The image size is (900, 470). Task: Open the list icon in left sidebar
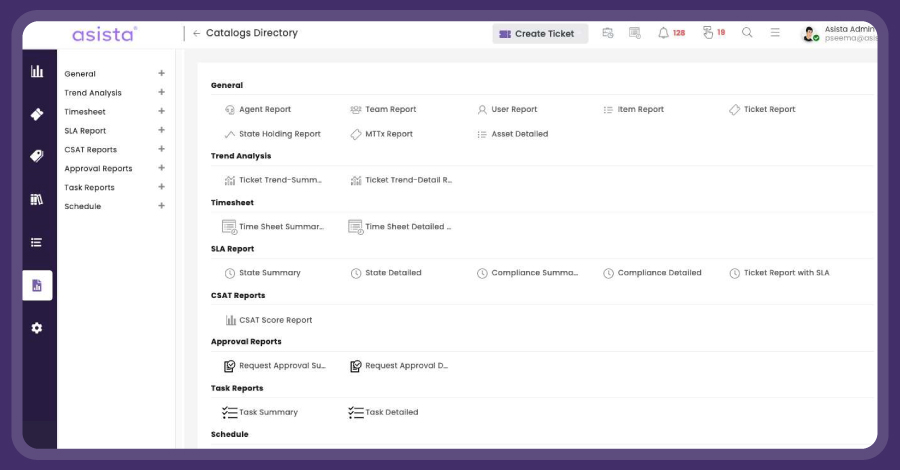pos(37,242)
